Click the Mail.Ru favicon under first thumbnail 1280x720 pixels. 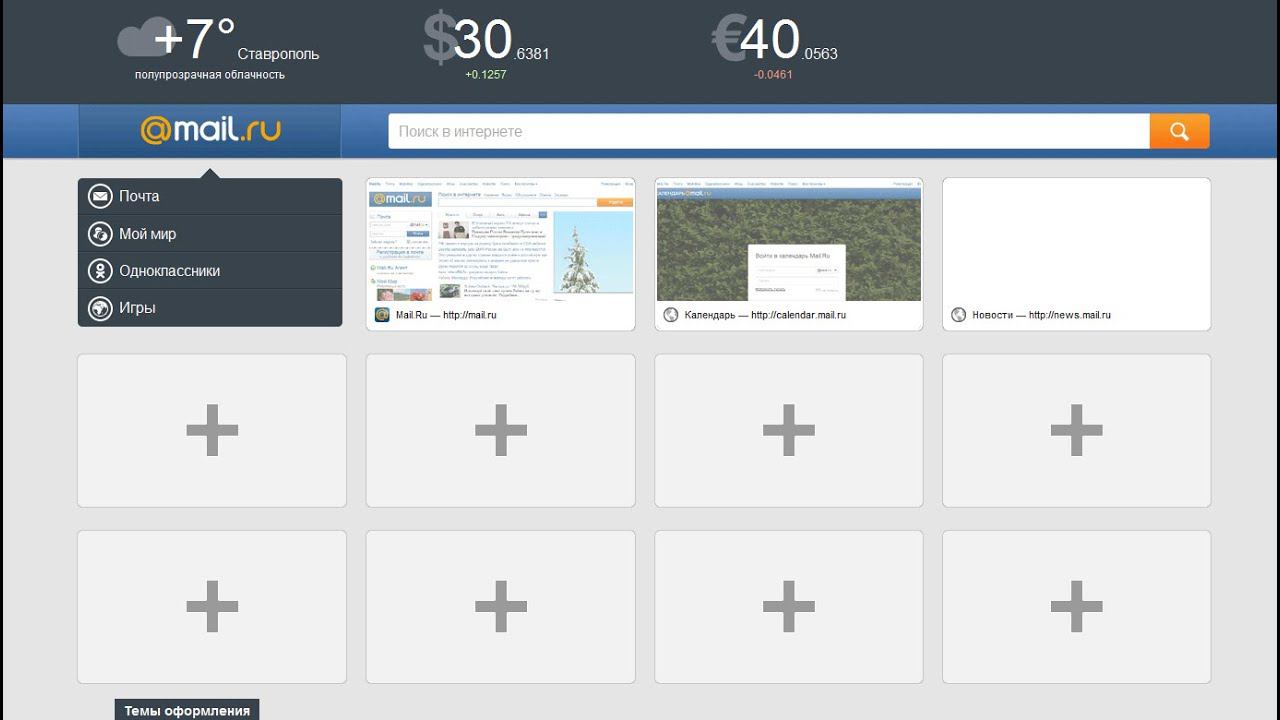pyautogui.click(x=382, y=315)
